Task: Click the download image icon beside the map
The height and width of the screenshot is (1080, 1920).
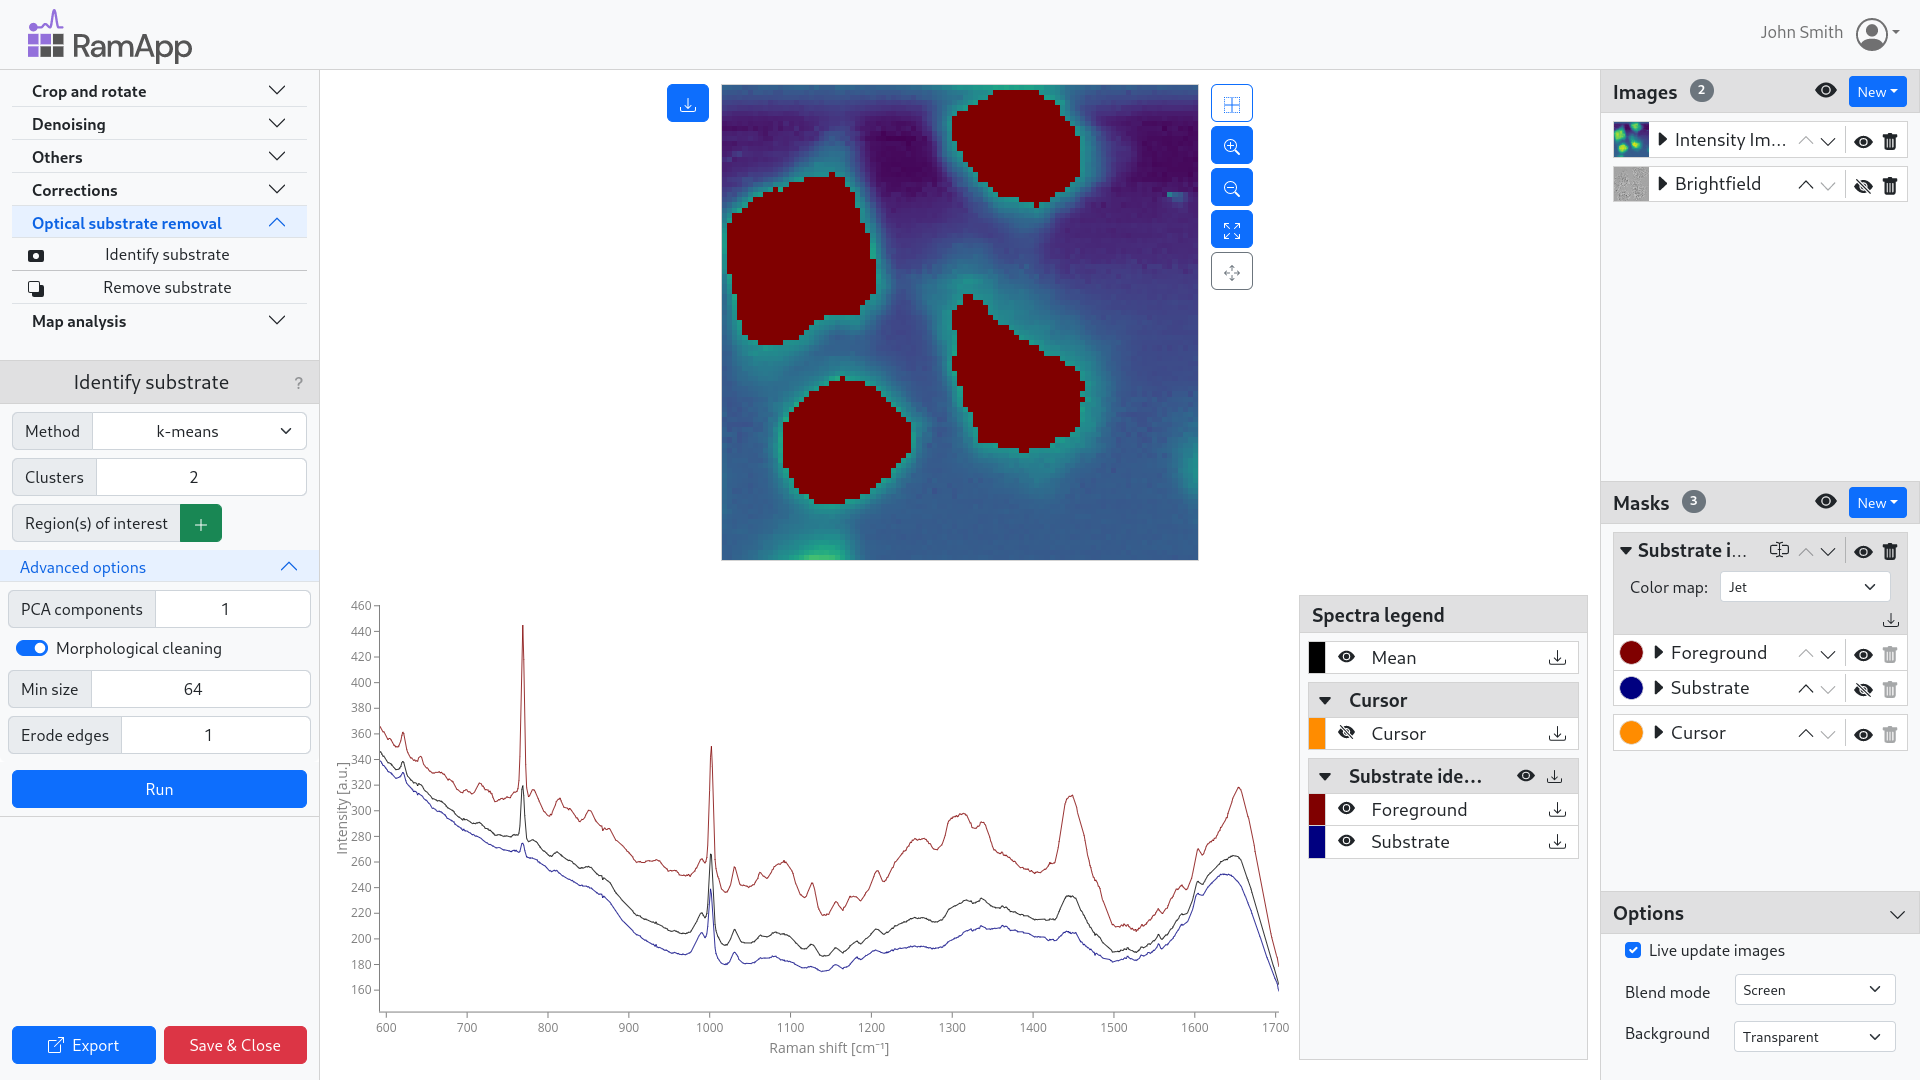Action: [688, 104]
